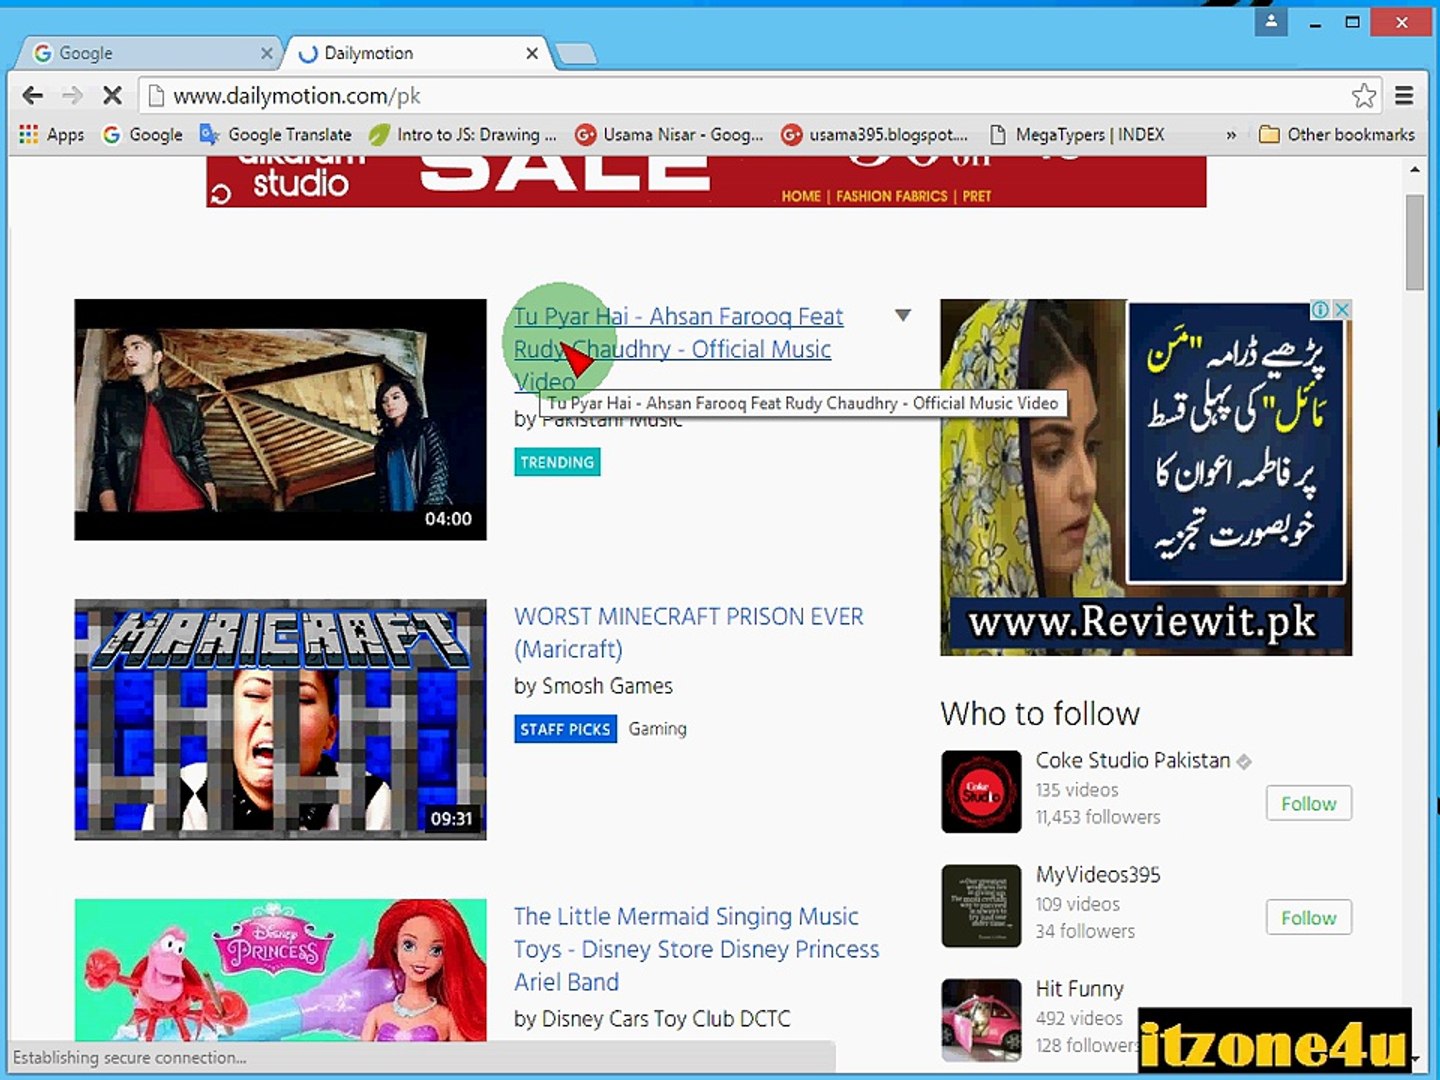Open the Maricraft video thumbnail
The height and width of the screenshot is (1080, 1440).
[280, 719]
